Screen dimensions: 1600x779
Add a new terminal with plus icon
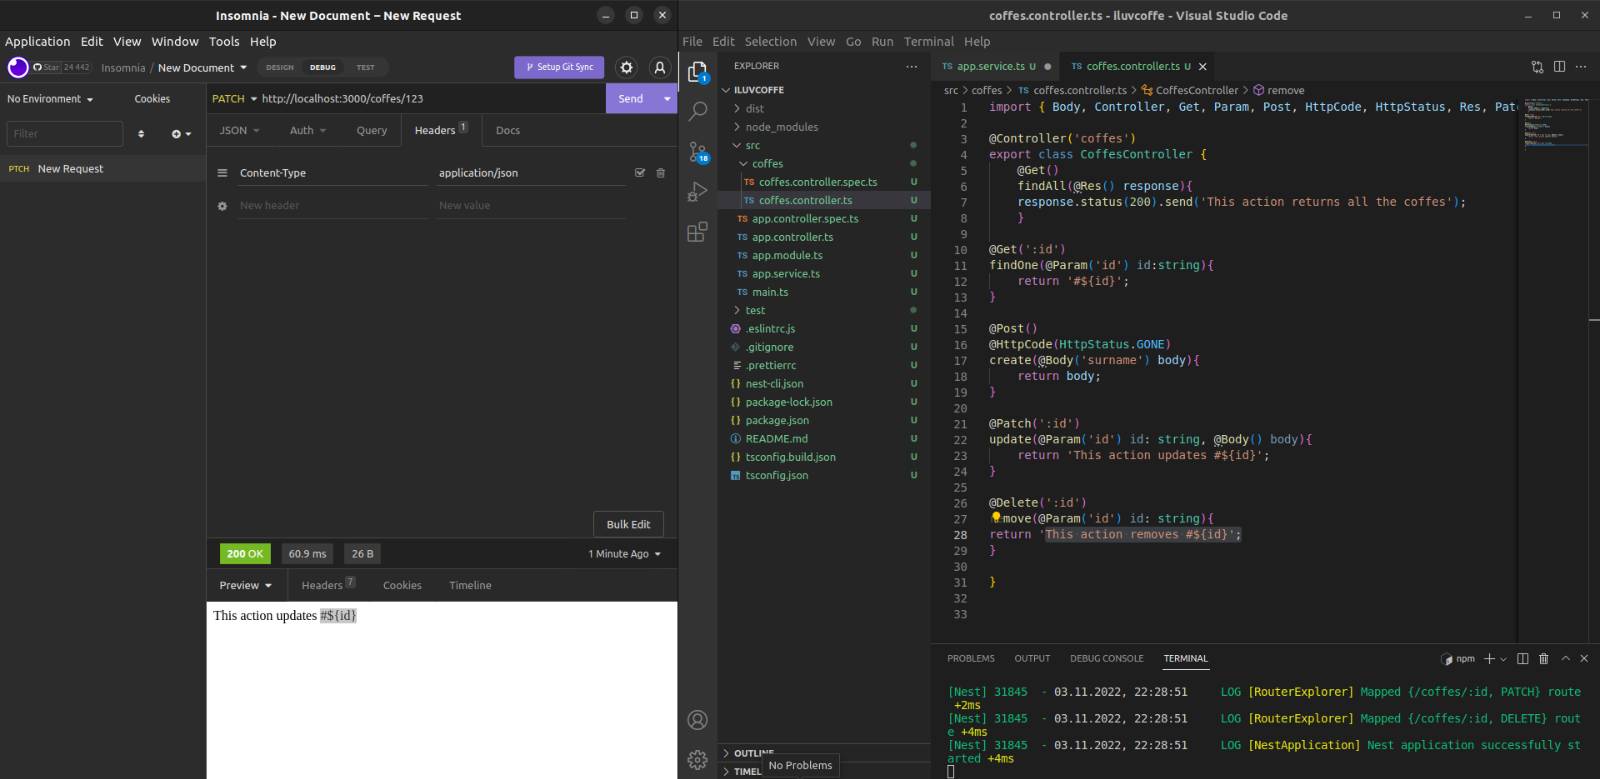(x=1489, y=658)
